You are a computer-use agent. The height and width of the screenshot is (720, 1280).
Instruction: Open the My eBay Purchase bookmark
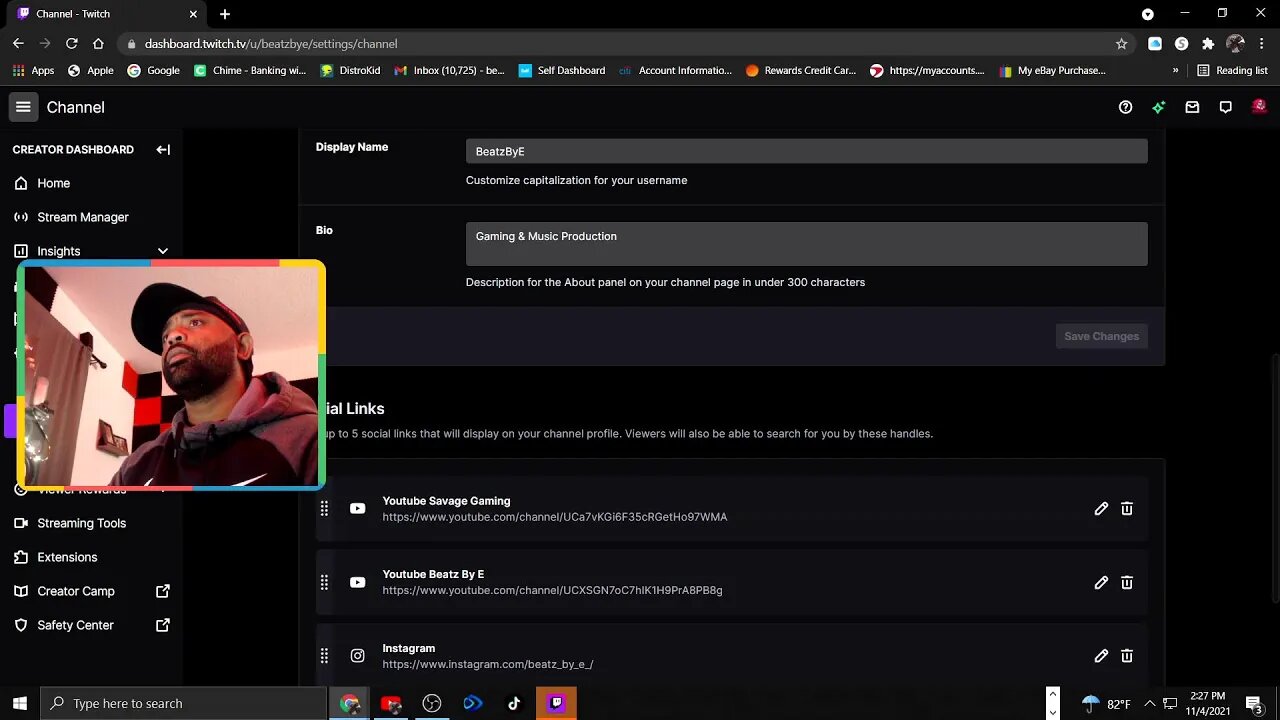[1052, 71]
